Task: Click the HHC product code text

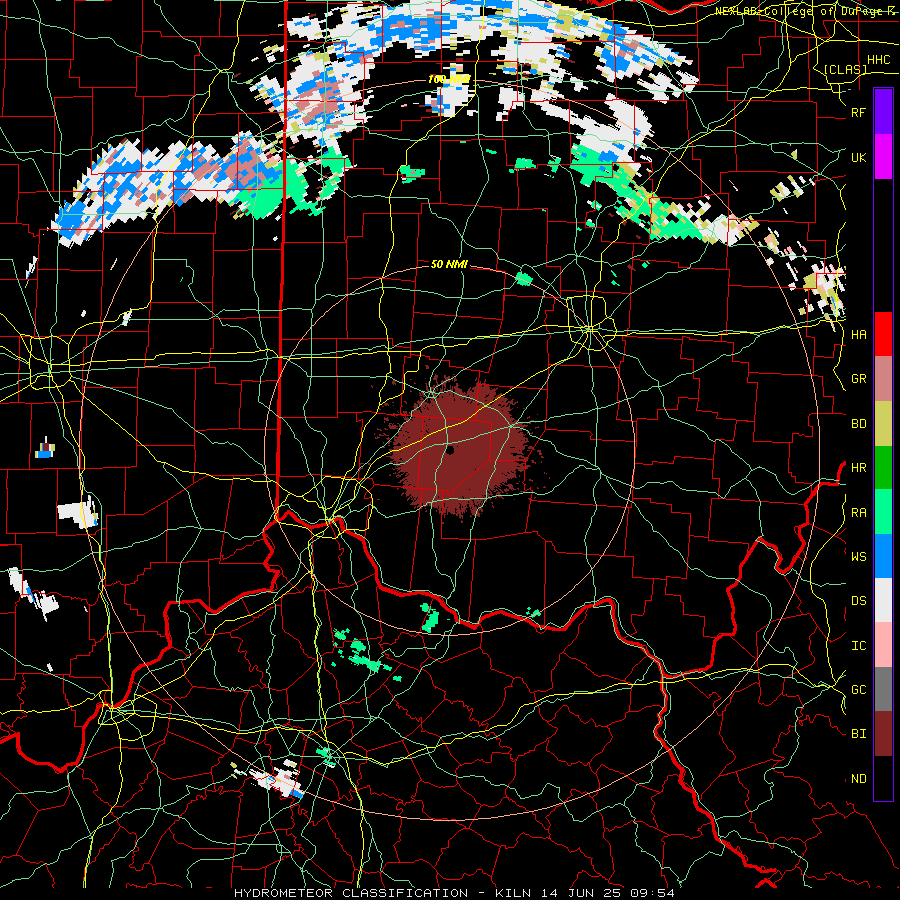Action: pos(878,60)
